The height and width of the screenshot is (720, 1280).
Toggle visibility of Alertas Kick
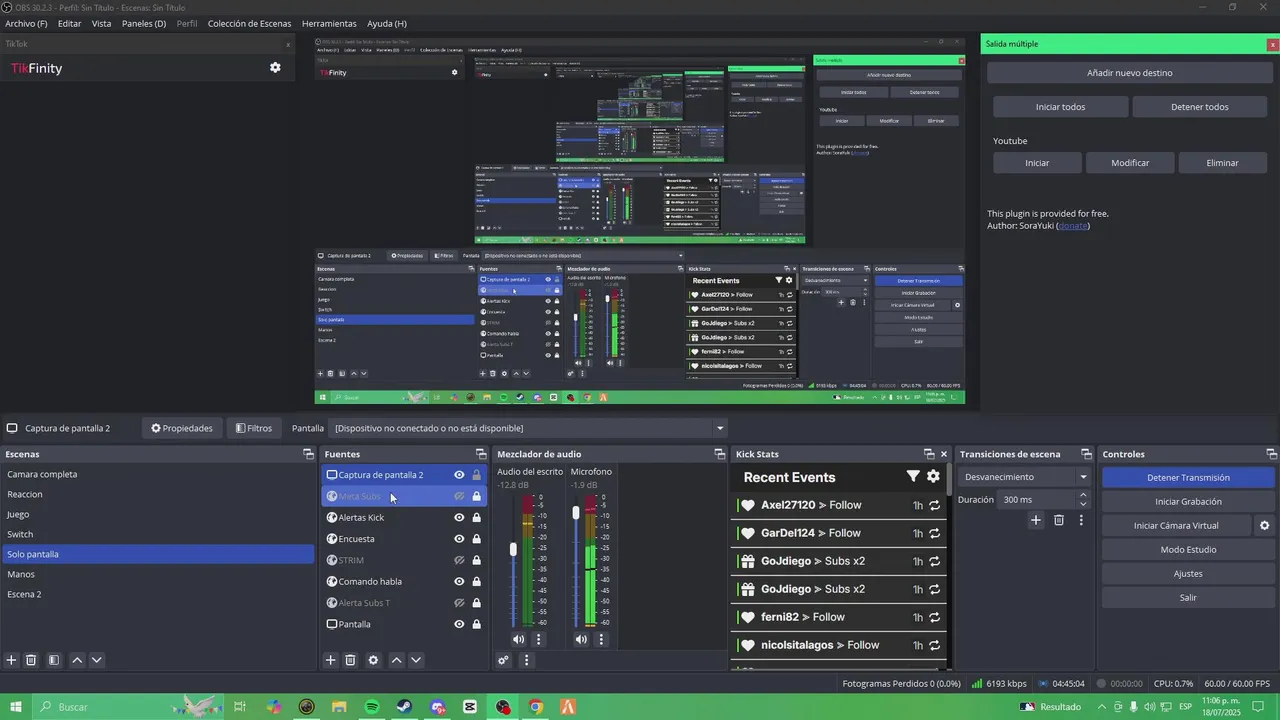coord(459,518)
